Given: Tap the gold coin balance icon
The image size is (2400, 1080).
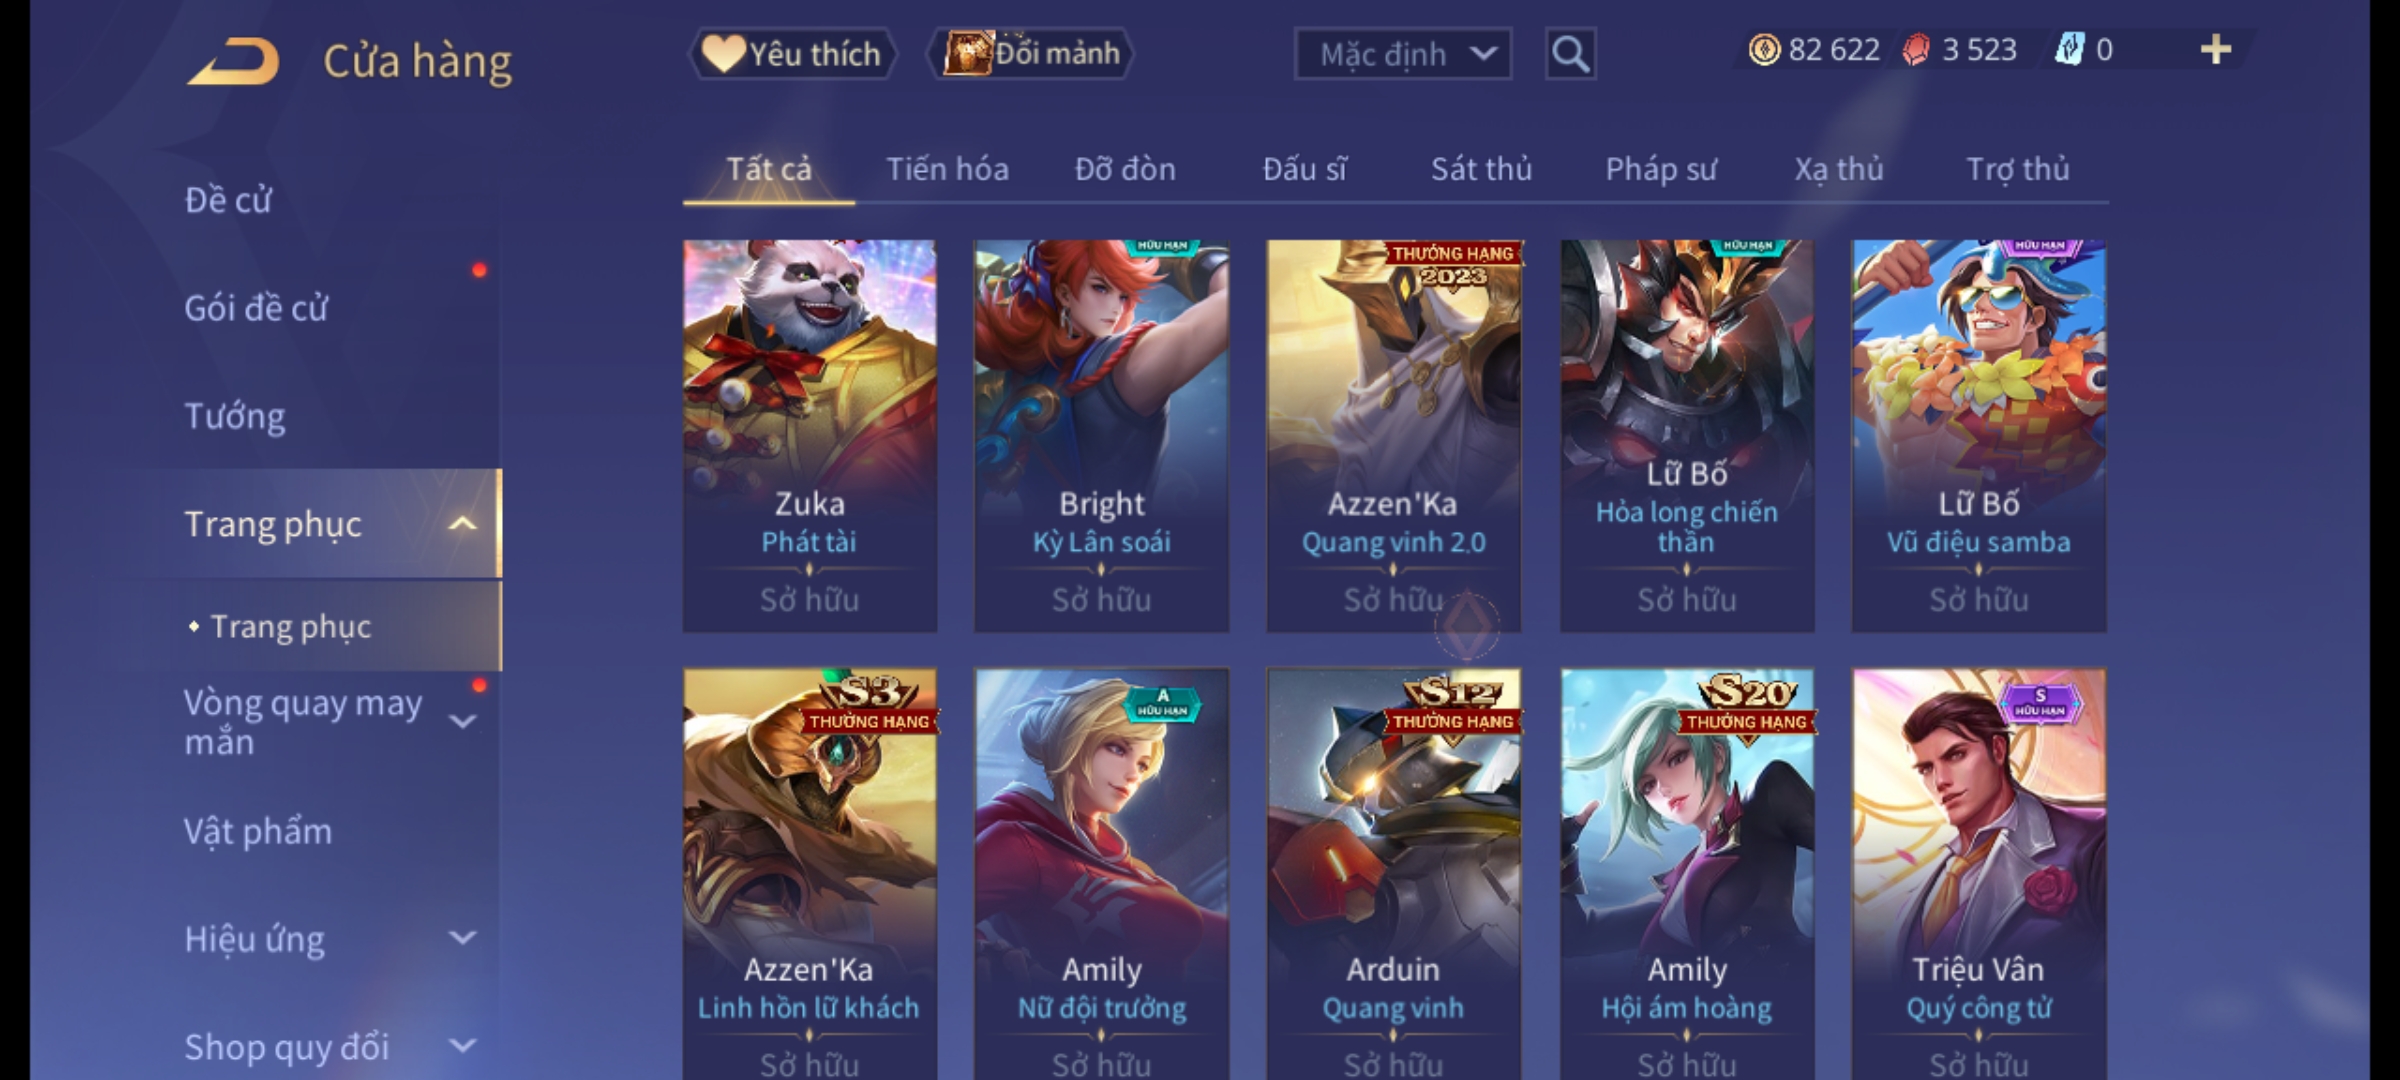Looking at the screenshot, I should [1764, 50].
